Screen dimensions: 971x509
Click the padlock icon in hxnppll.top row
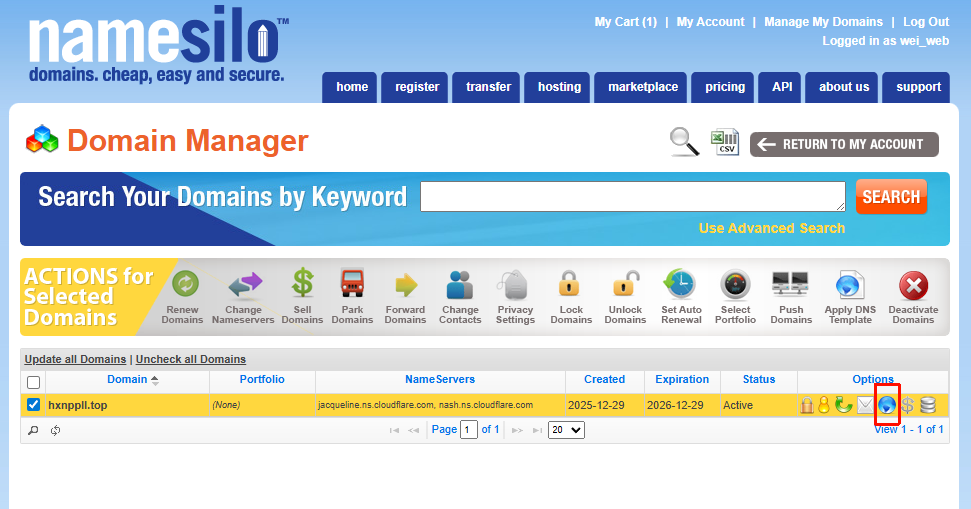(x=806, y=405)
